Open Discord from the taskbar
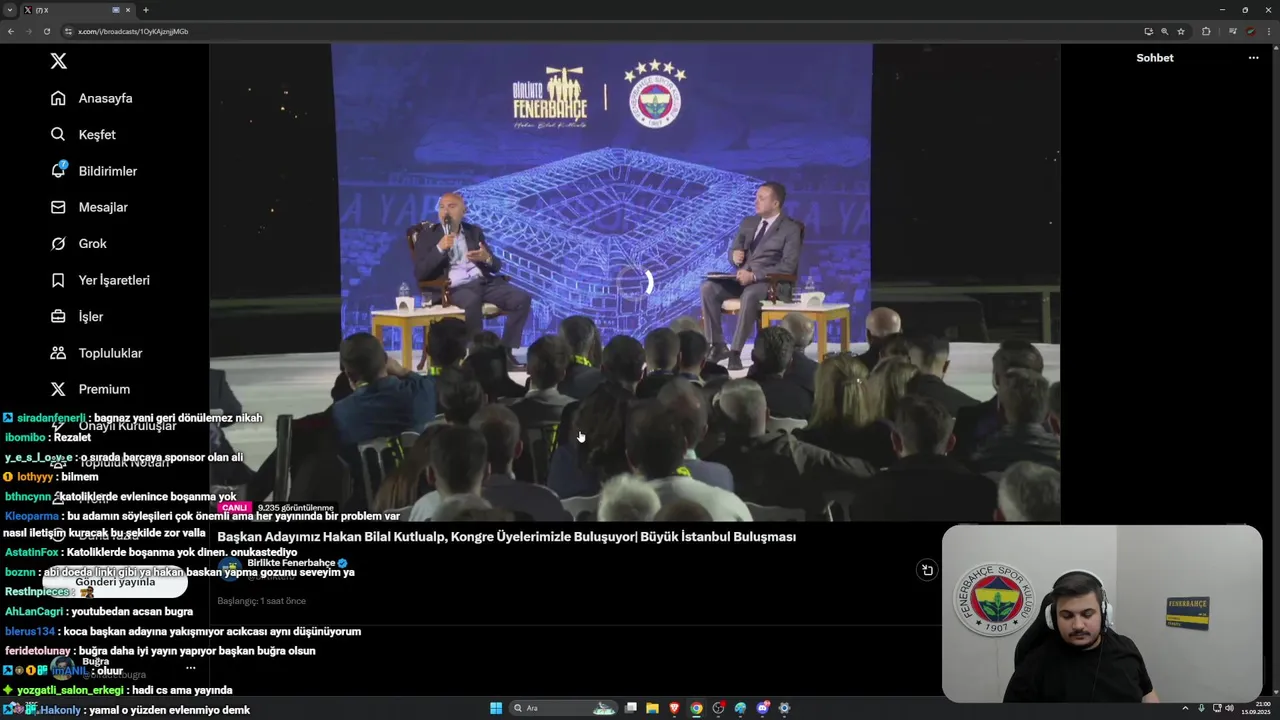The height and width of the screenshot is (720, 1280). (762, 708)
